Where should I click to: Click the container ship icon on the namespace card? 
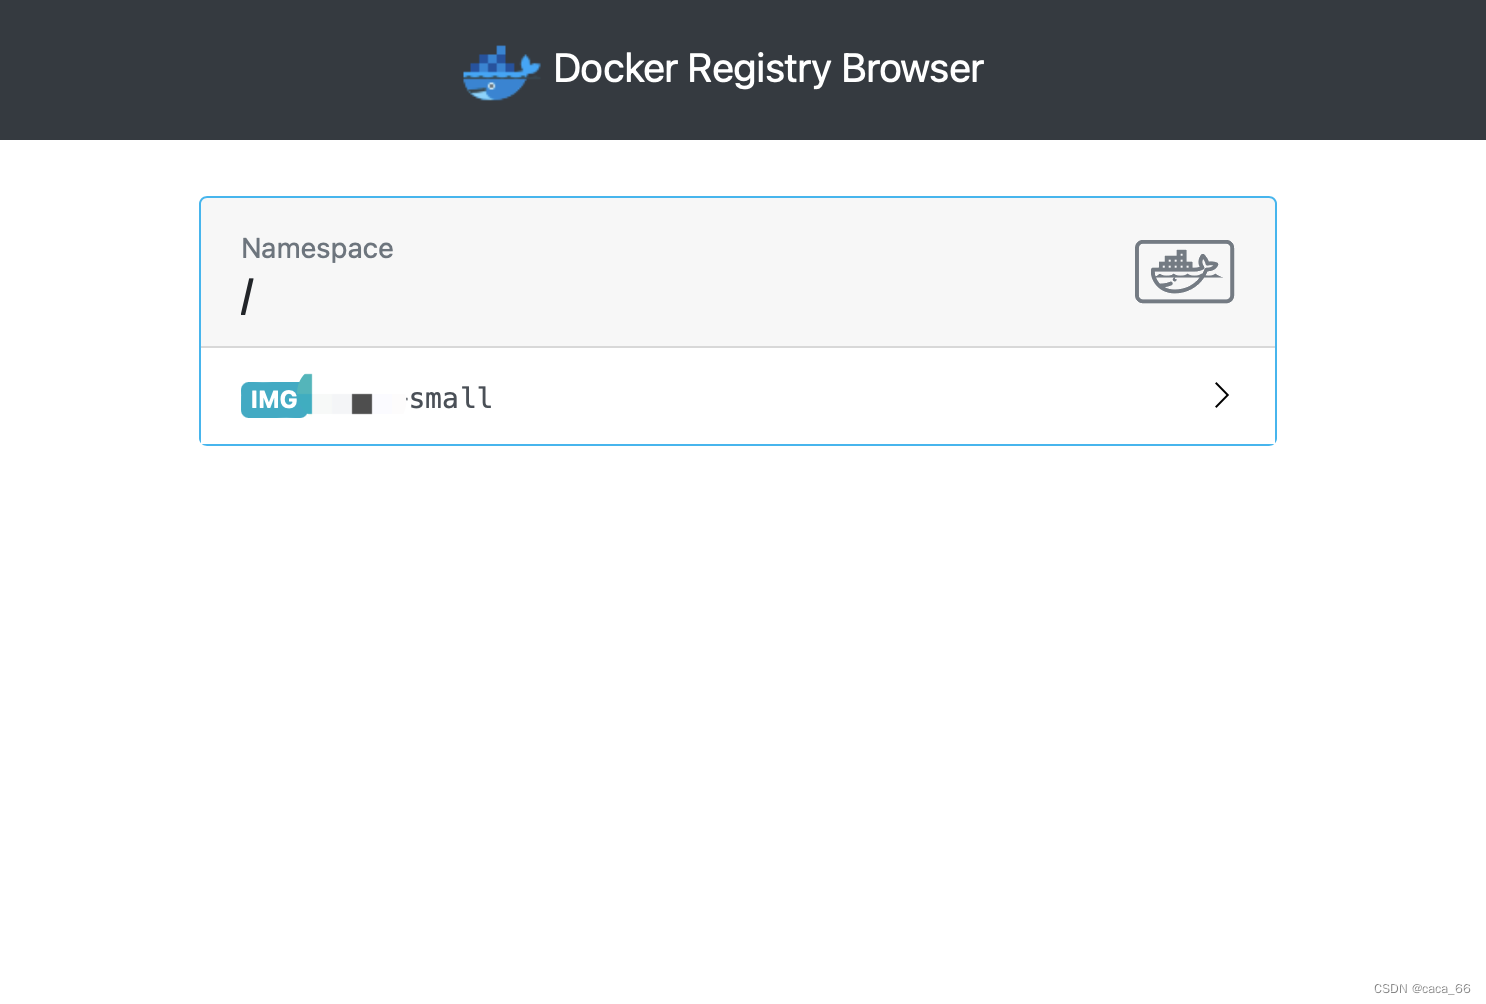[1184, 271]
